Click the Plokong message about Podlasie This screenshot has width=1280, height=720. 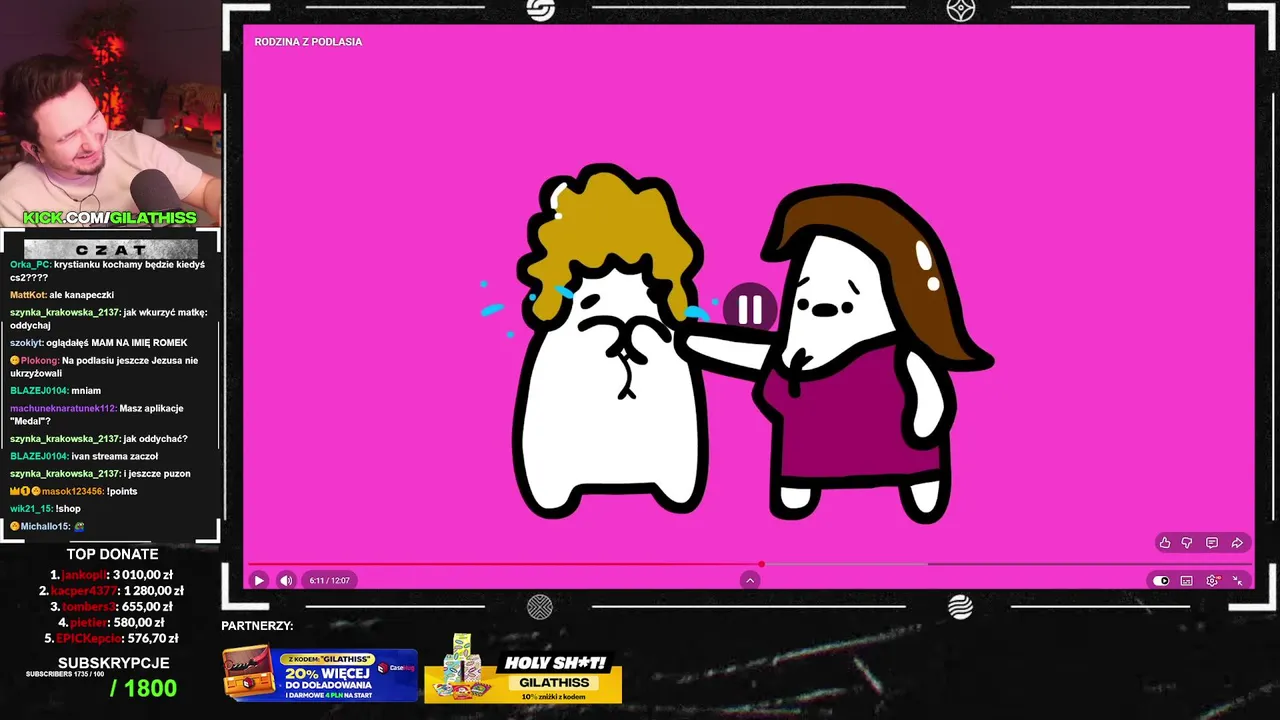[x=105, y=367]
